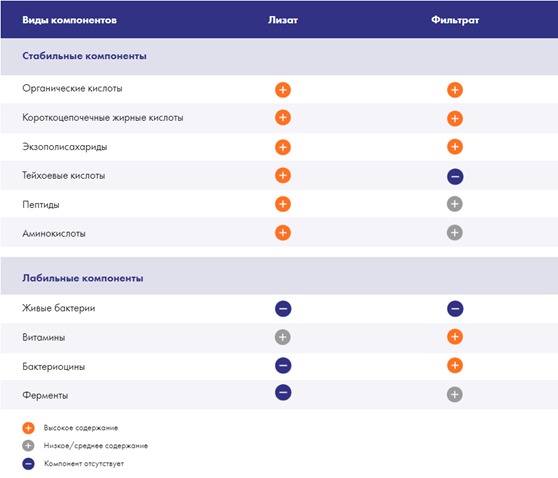The height and width of the screenshot is (478, 558).
Task: Click the Виды компонентов header label
Action: pyautogui.click(x=69, y=20)
